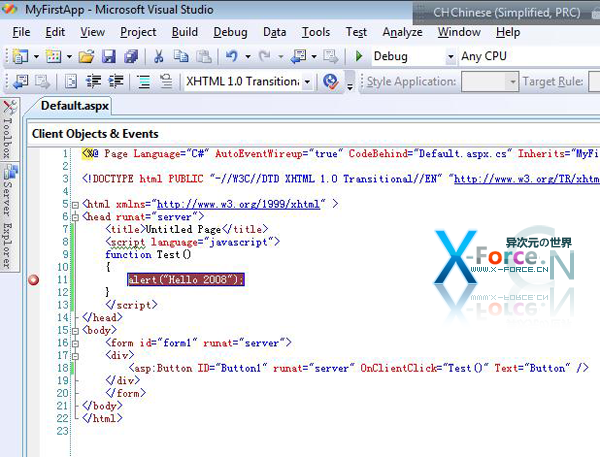Collapse the body element on line 15

pos(75,331)
